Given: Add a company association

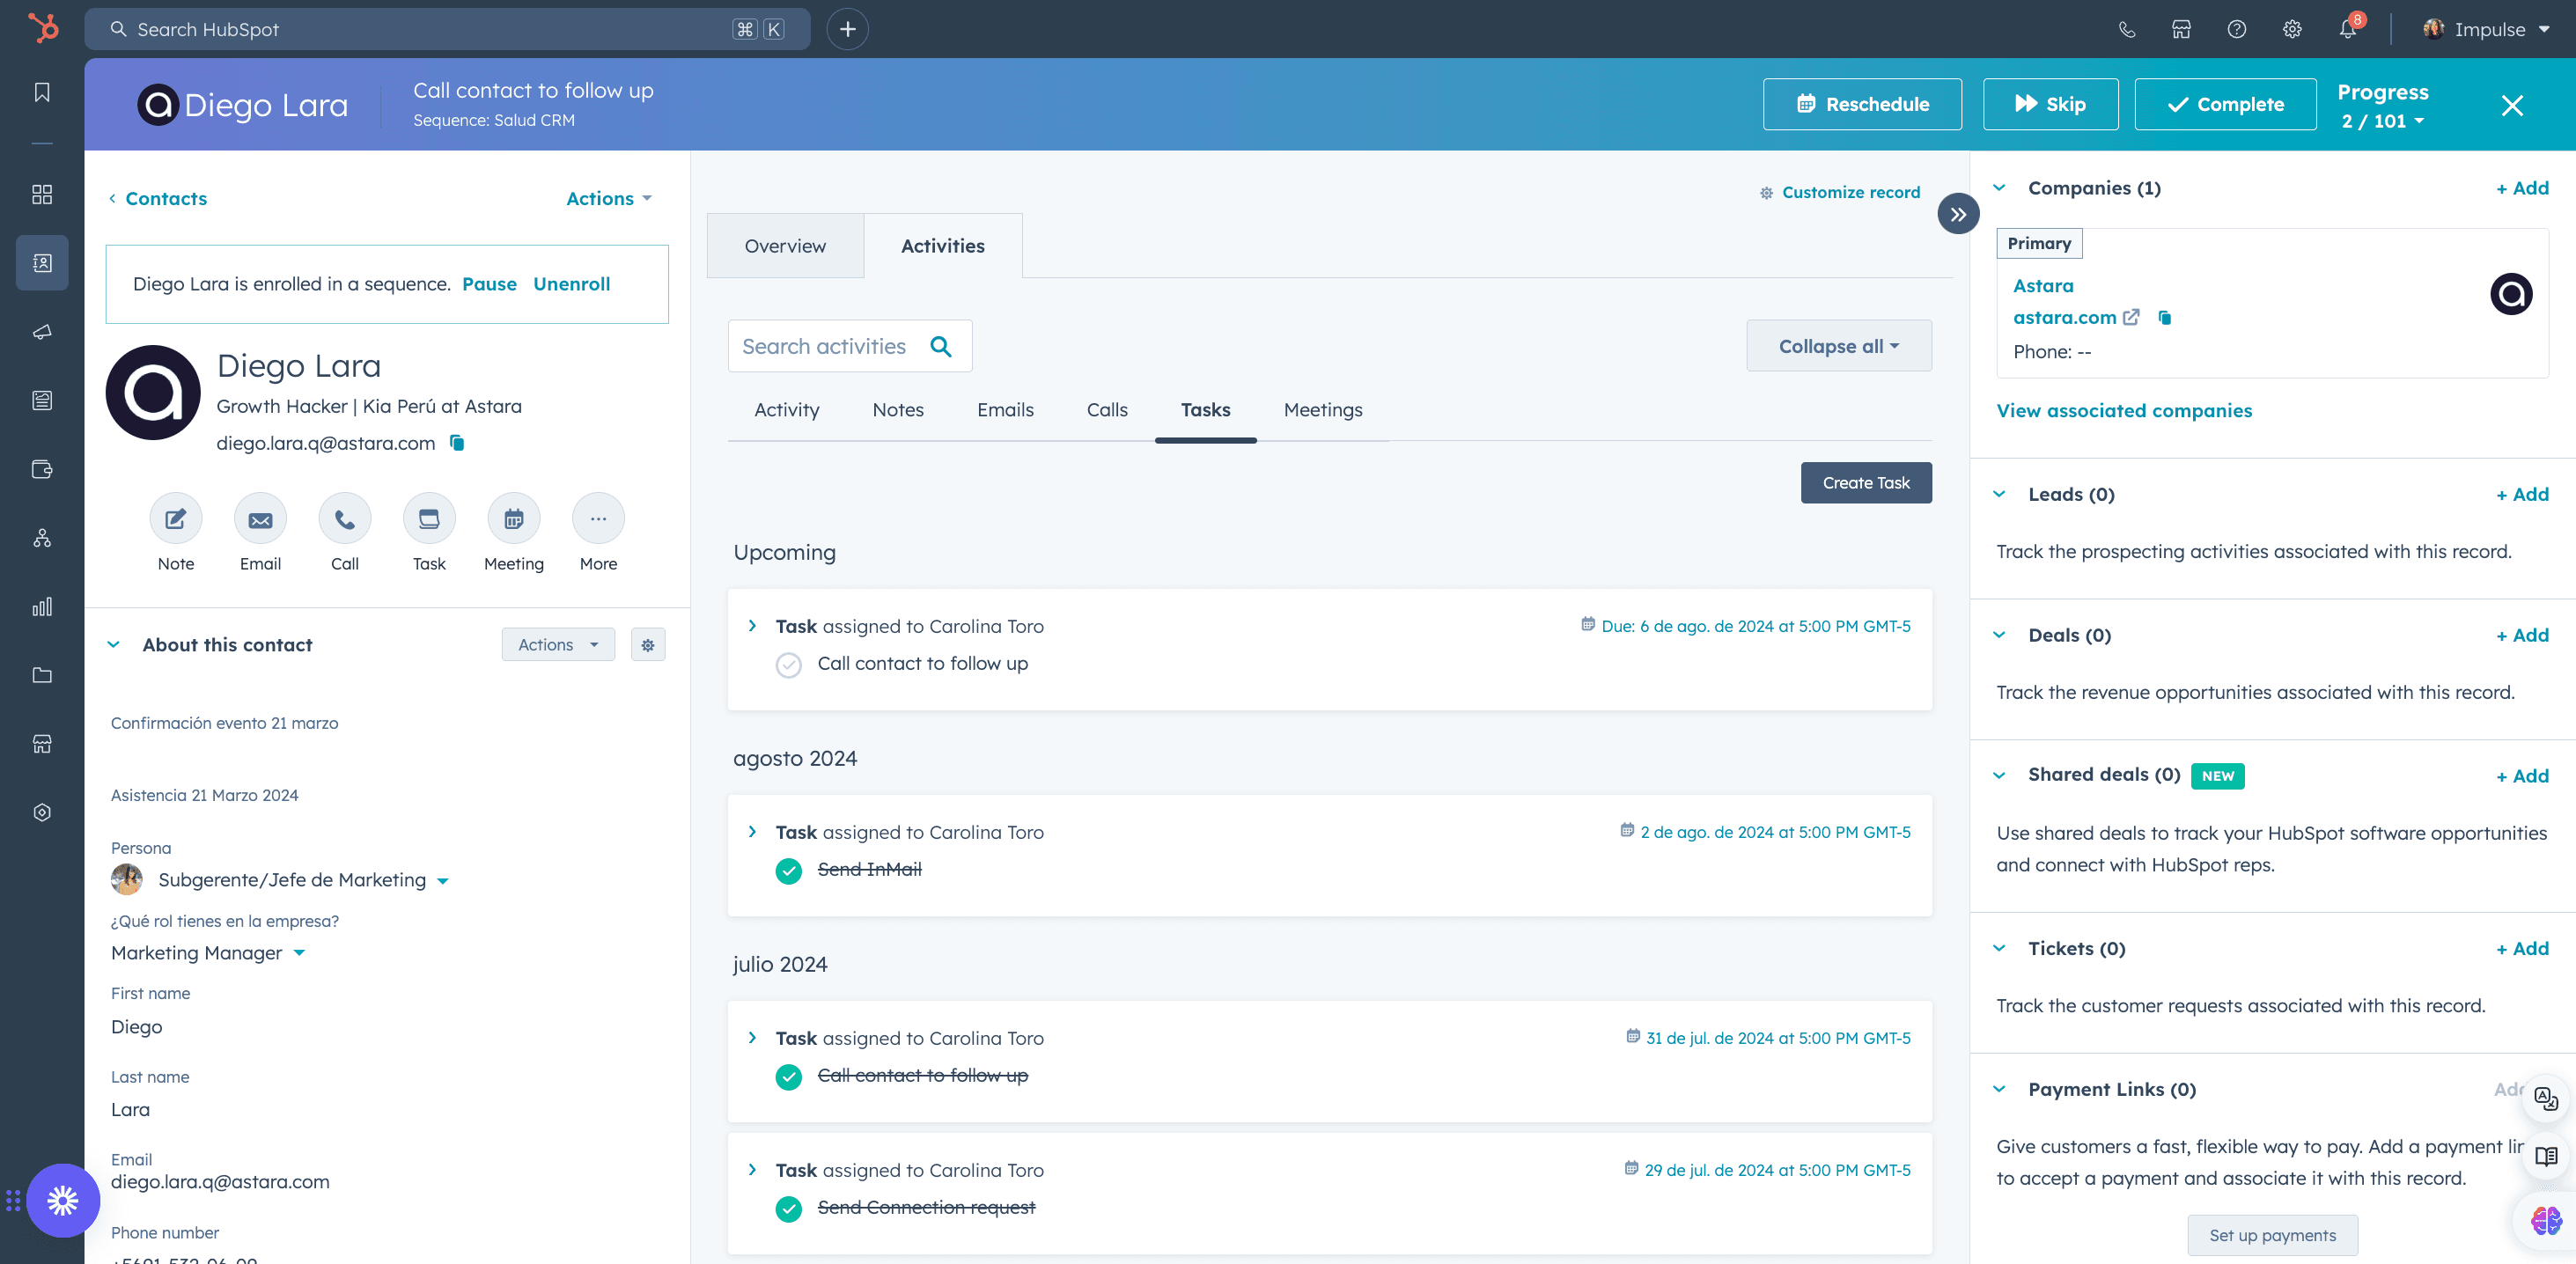Looking at the screenshot, I should (2522, 188).
